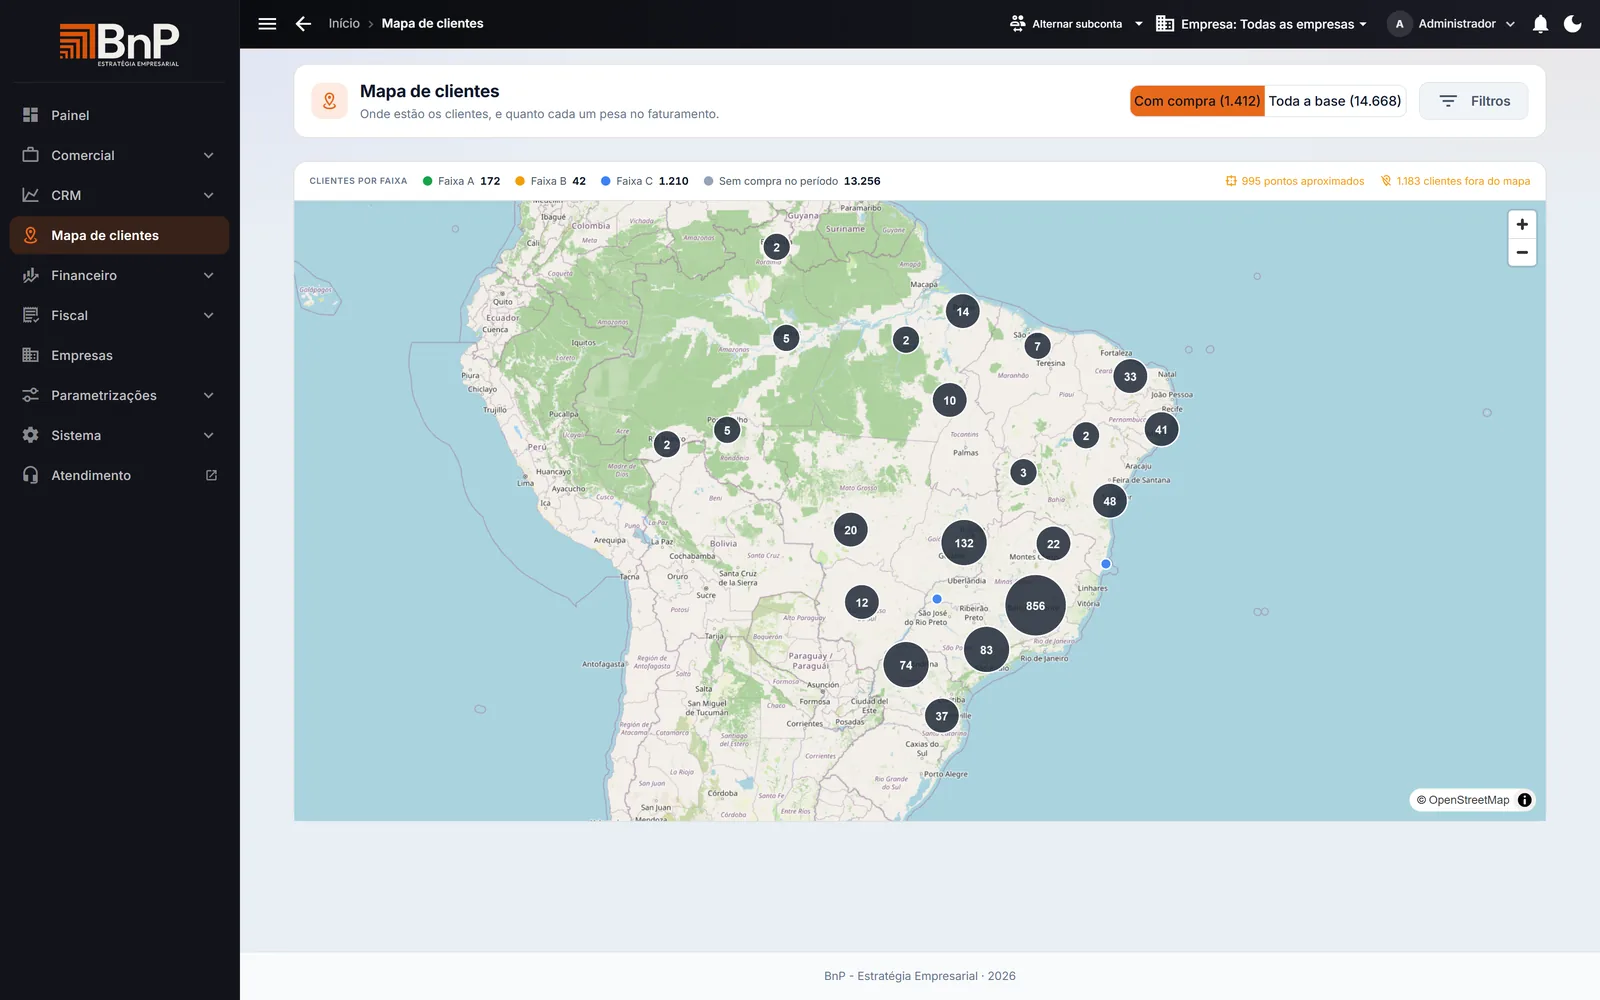The width and height of the screenshot is (1600, 1000).
Task: Open the Administrador user menu arrow
Action: 1510,24
